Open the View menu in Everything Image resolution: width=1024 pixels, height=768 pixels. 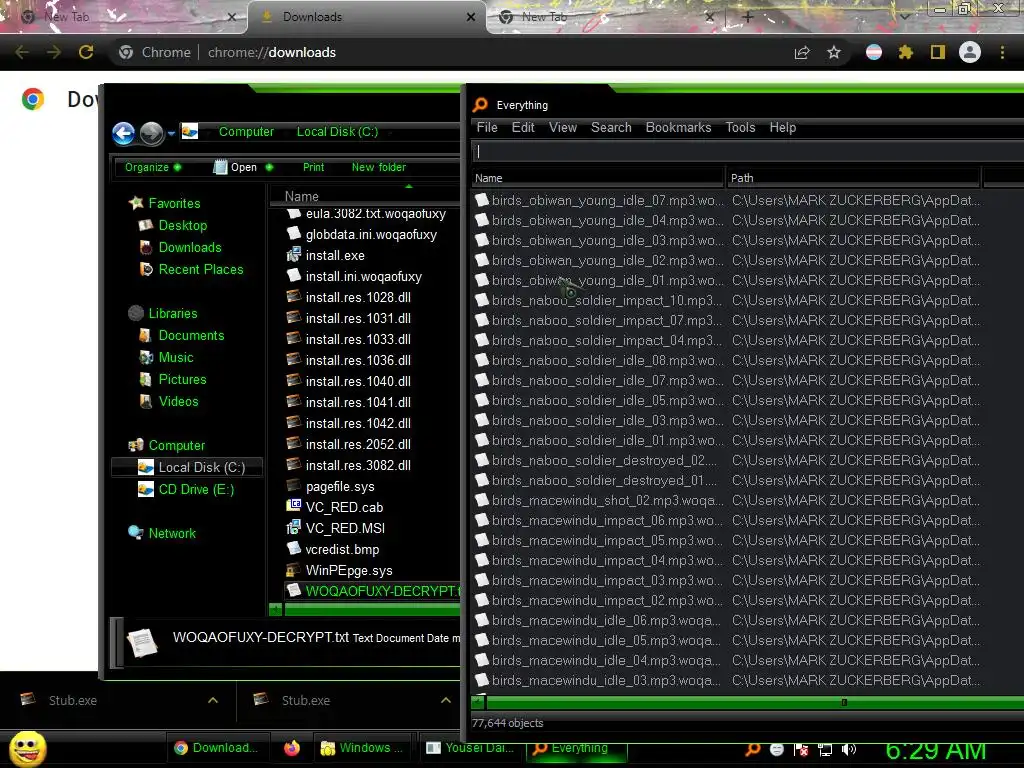click(x=563, y=127)
